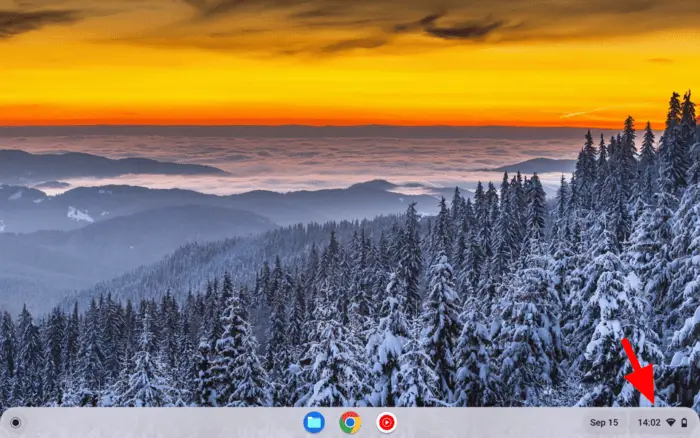700x438 pixels.
Task: Launch Google Chrome from the shelf
Action: [350, 422]
